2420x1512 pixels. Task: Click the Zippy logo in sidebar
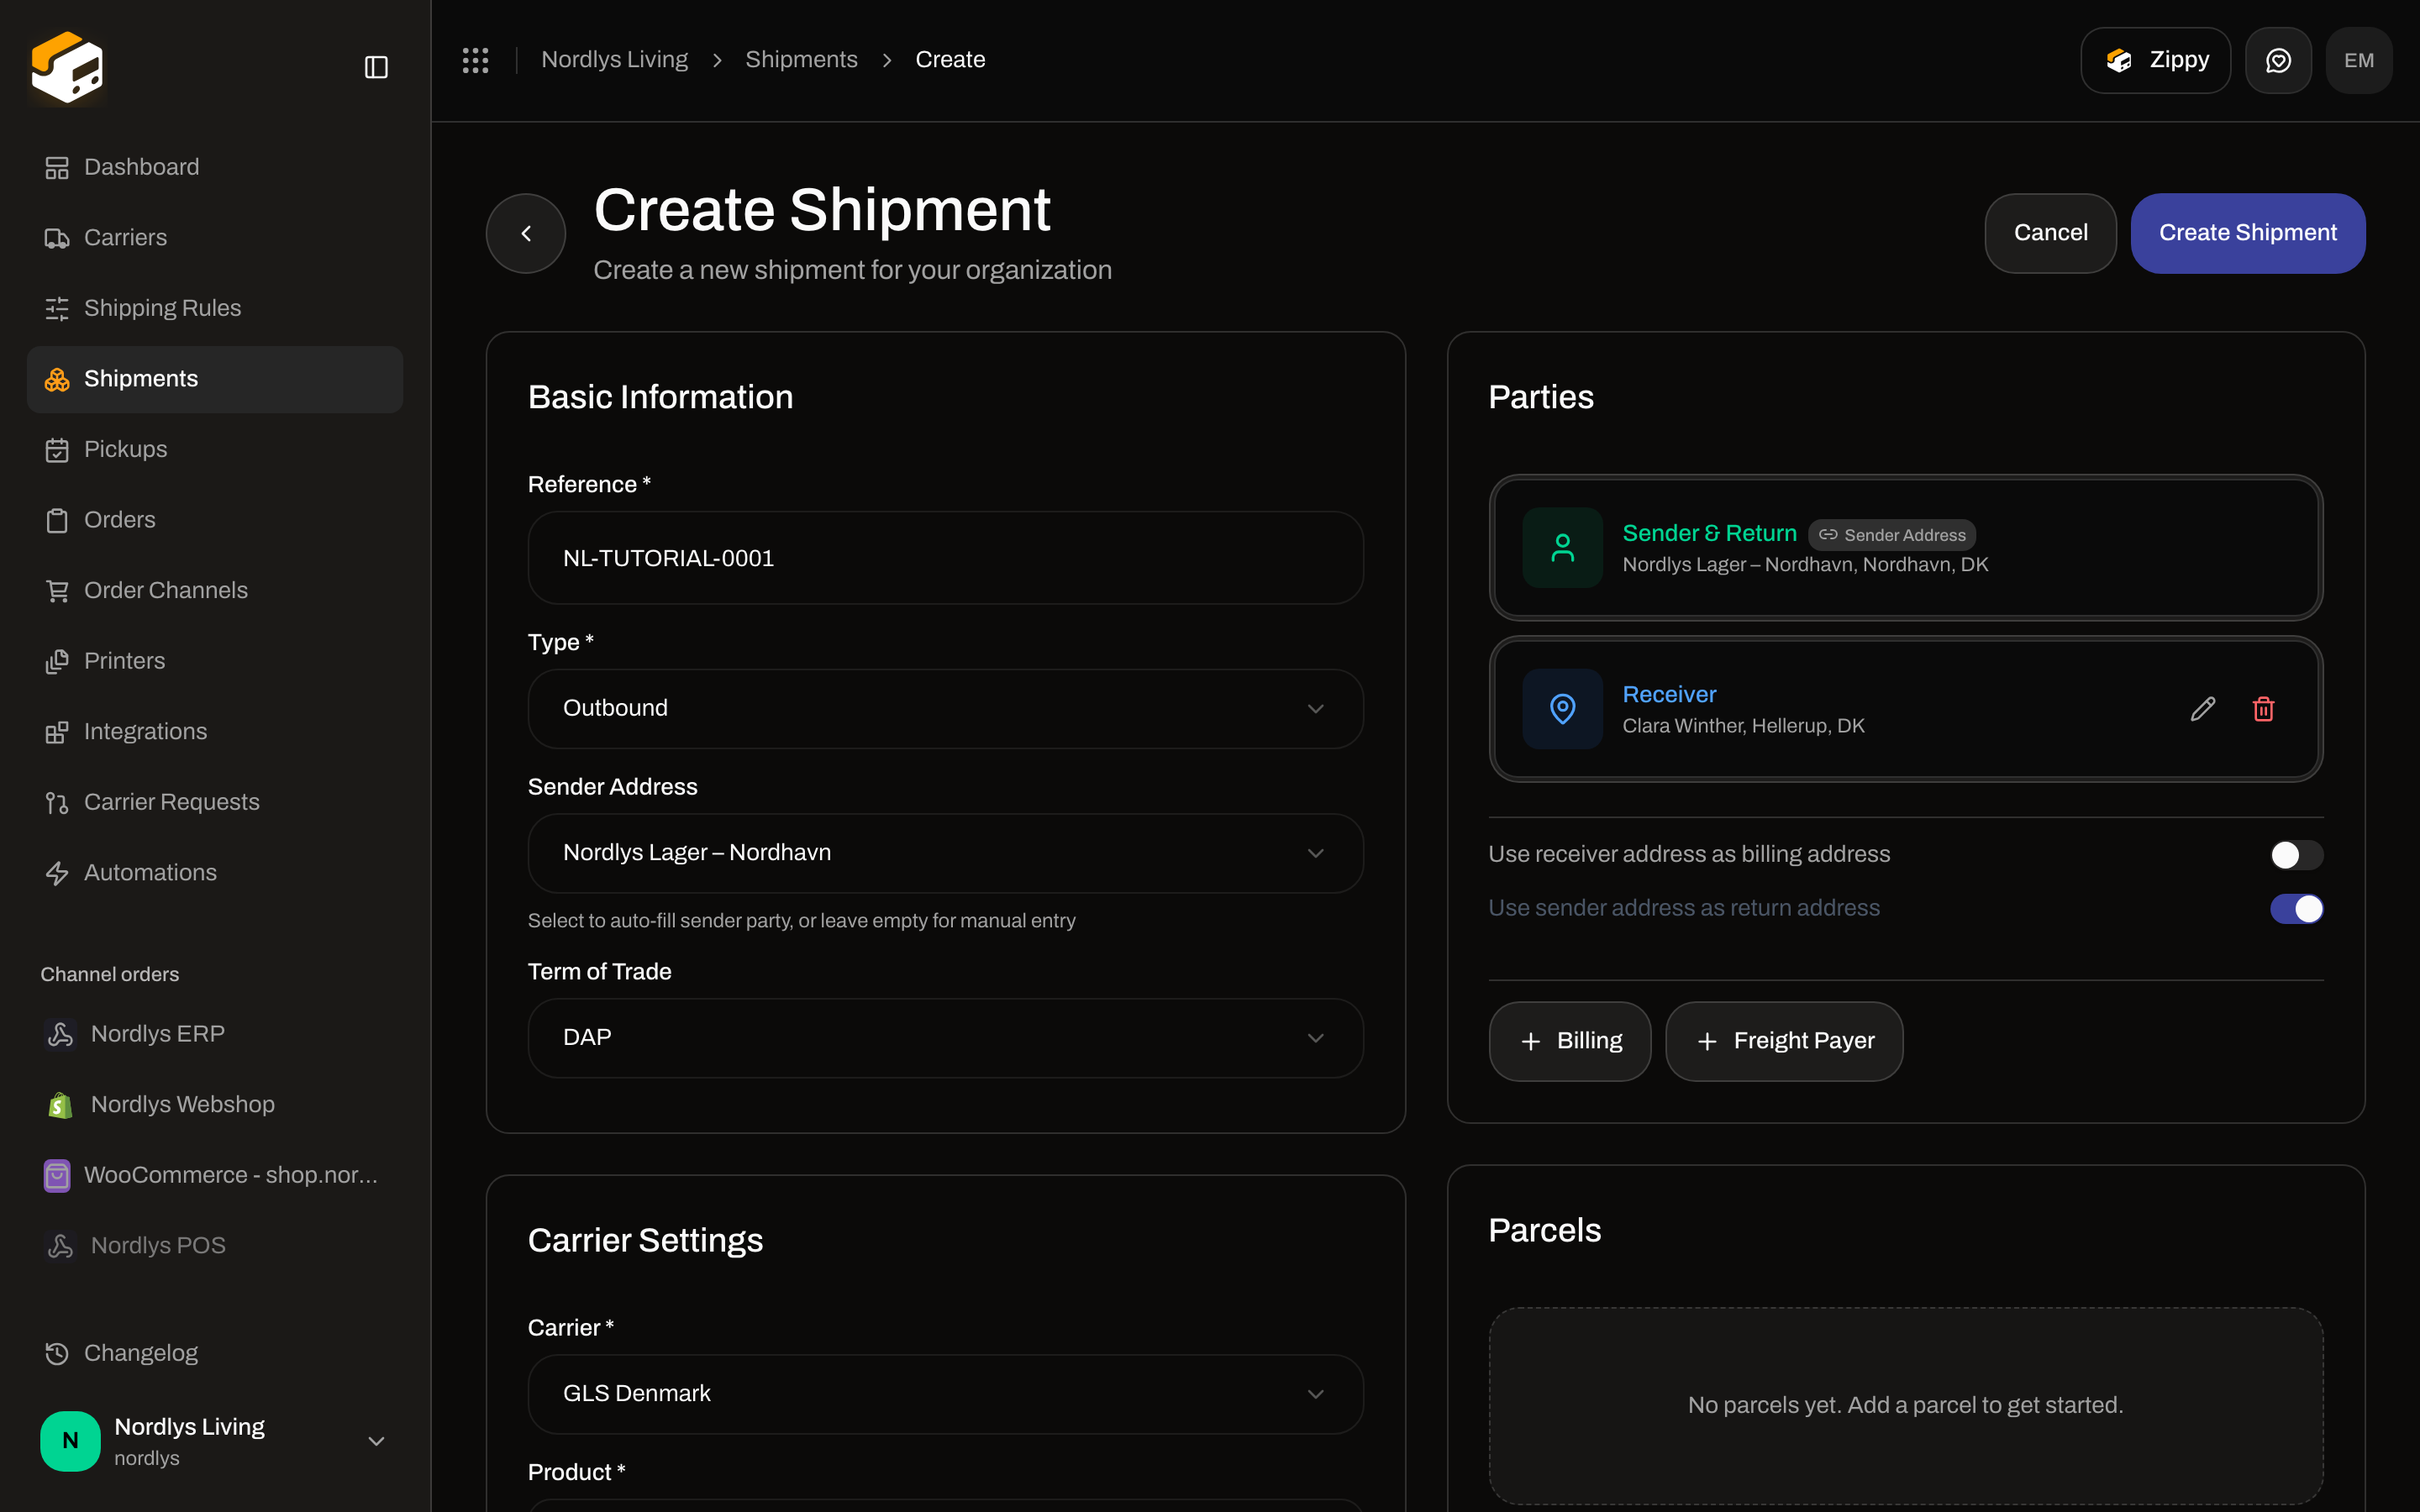pyautogui.click(x=67, y=67)
